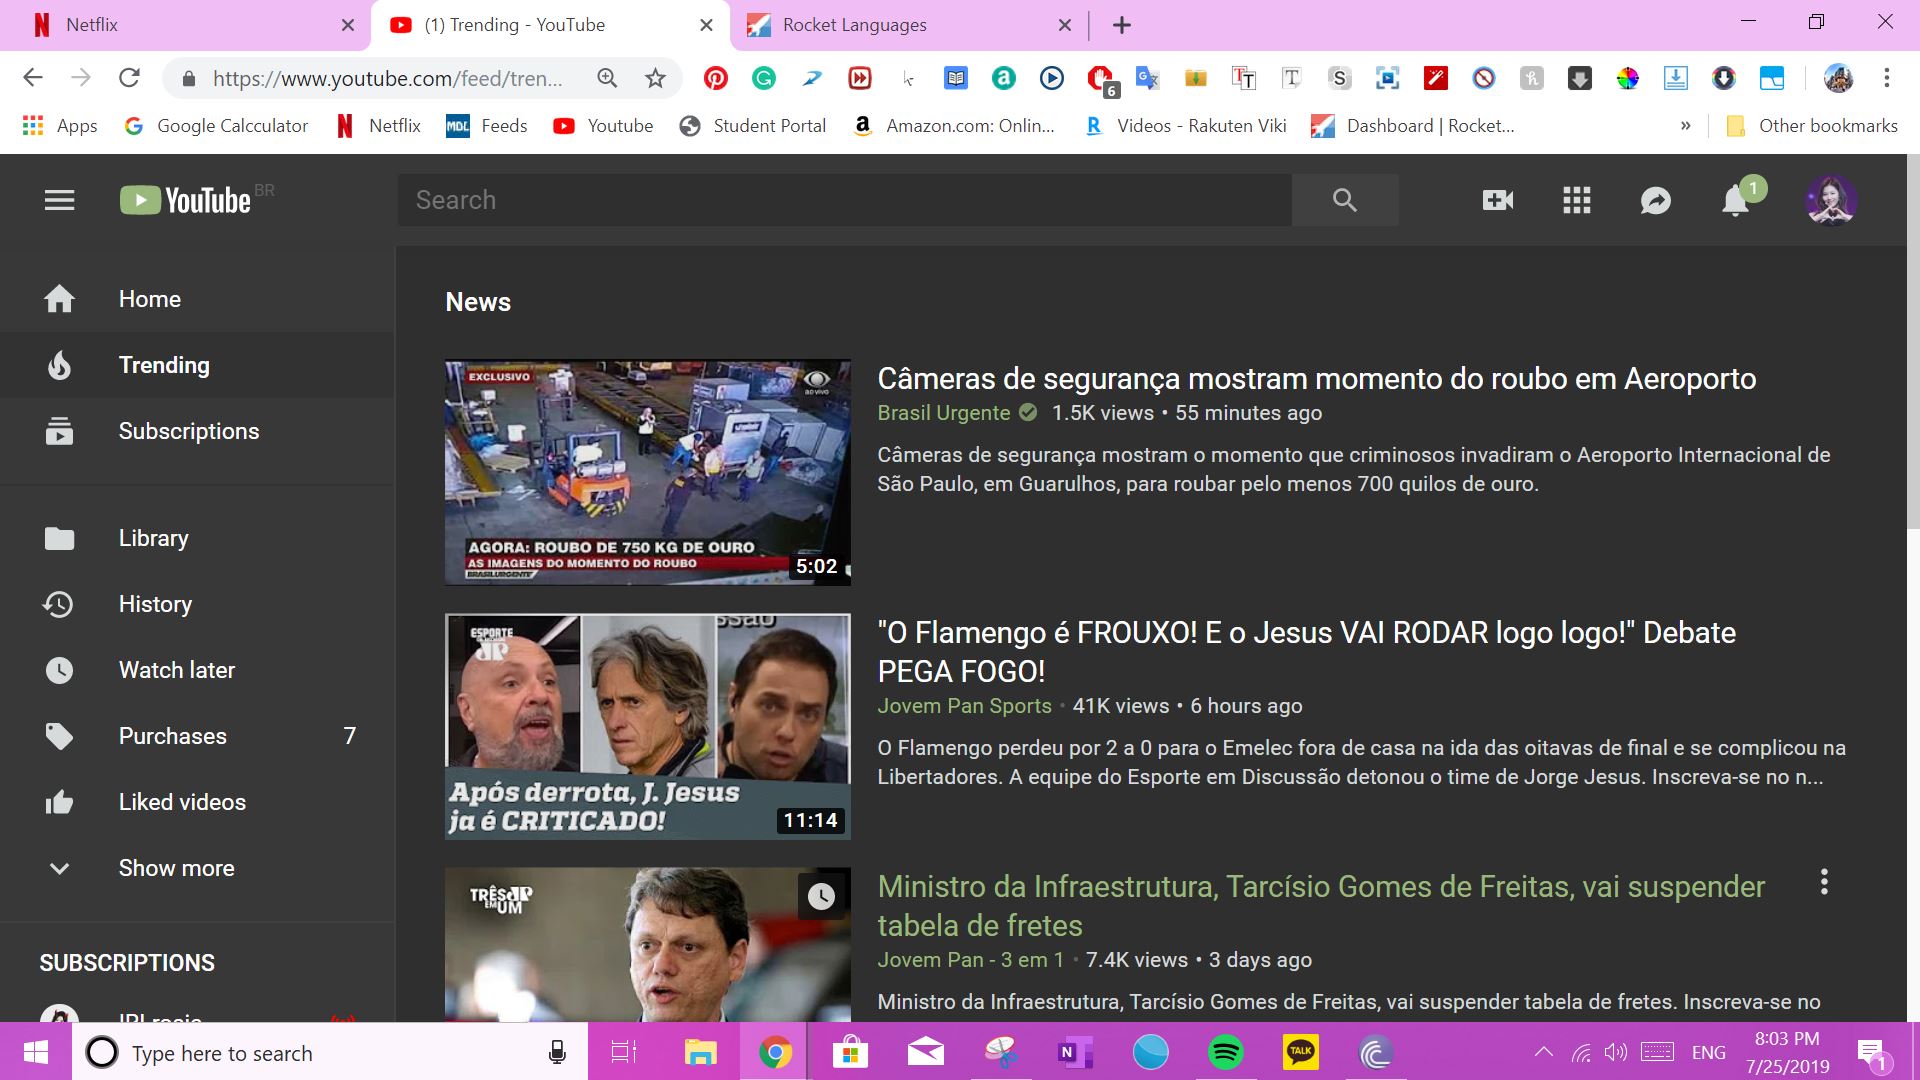The image size is (1920, 1080).
Task: Bookmark this page with the star
Action: (655, 78)
